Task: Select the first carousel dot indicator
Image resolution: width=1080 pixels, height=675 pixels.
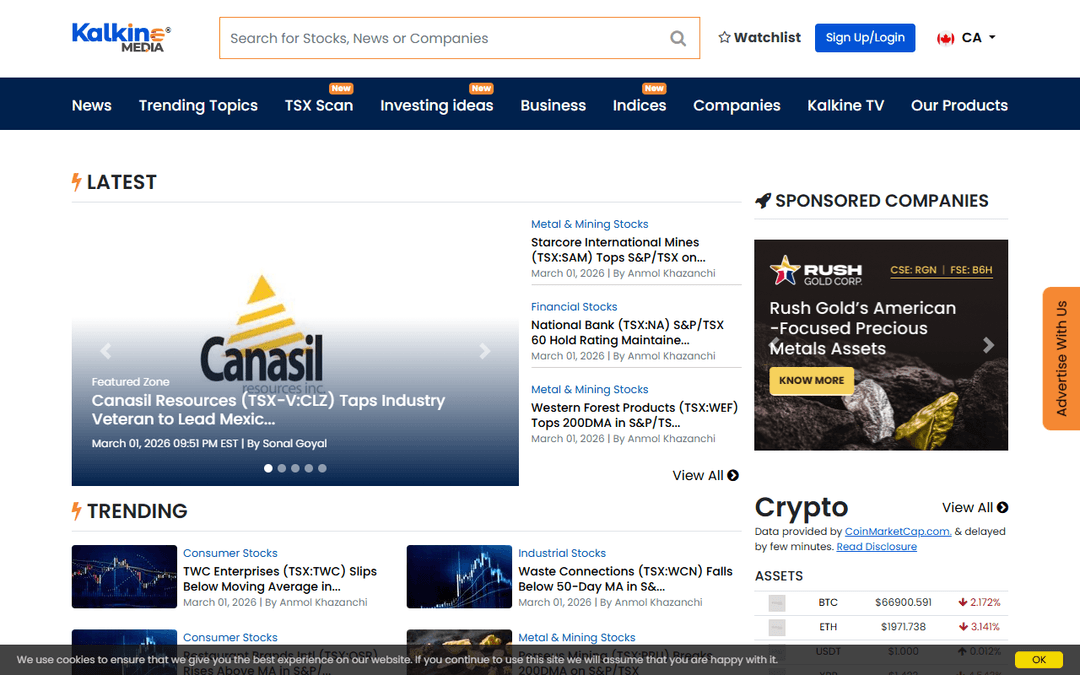Action: (x=268, y=468)
